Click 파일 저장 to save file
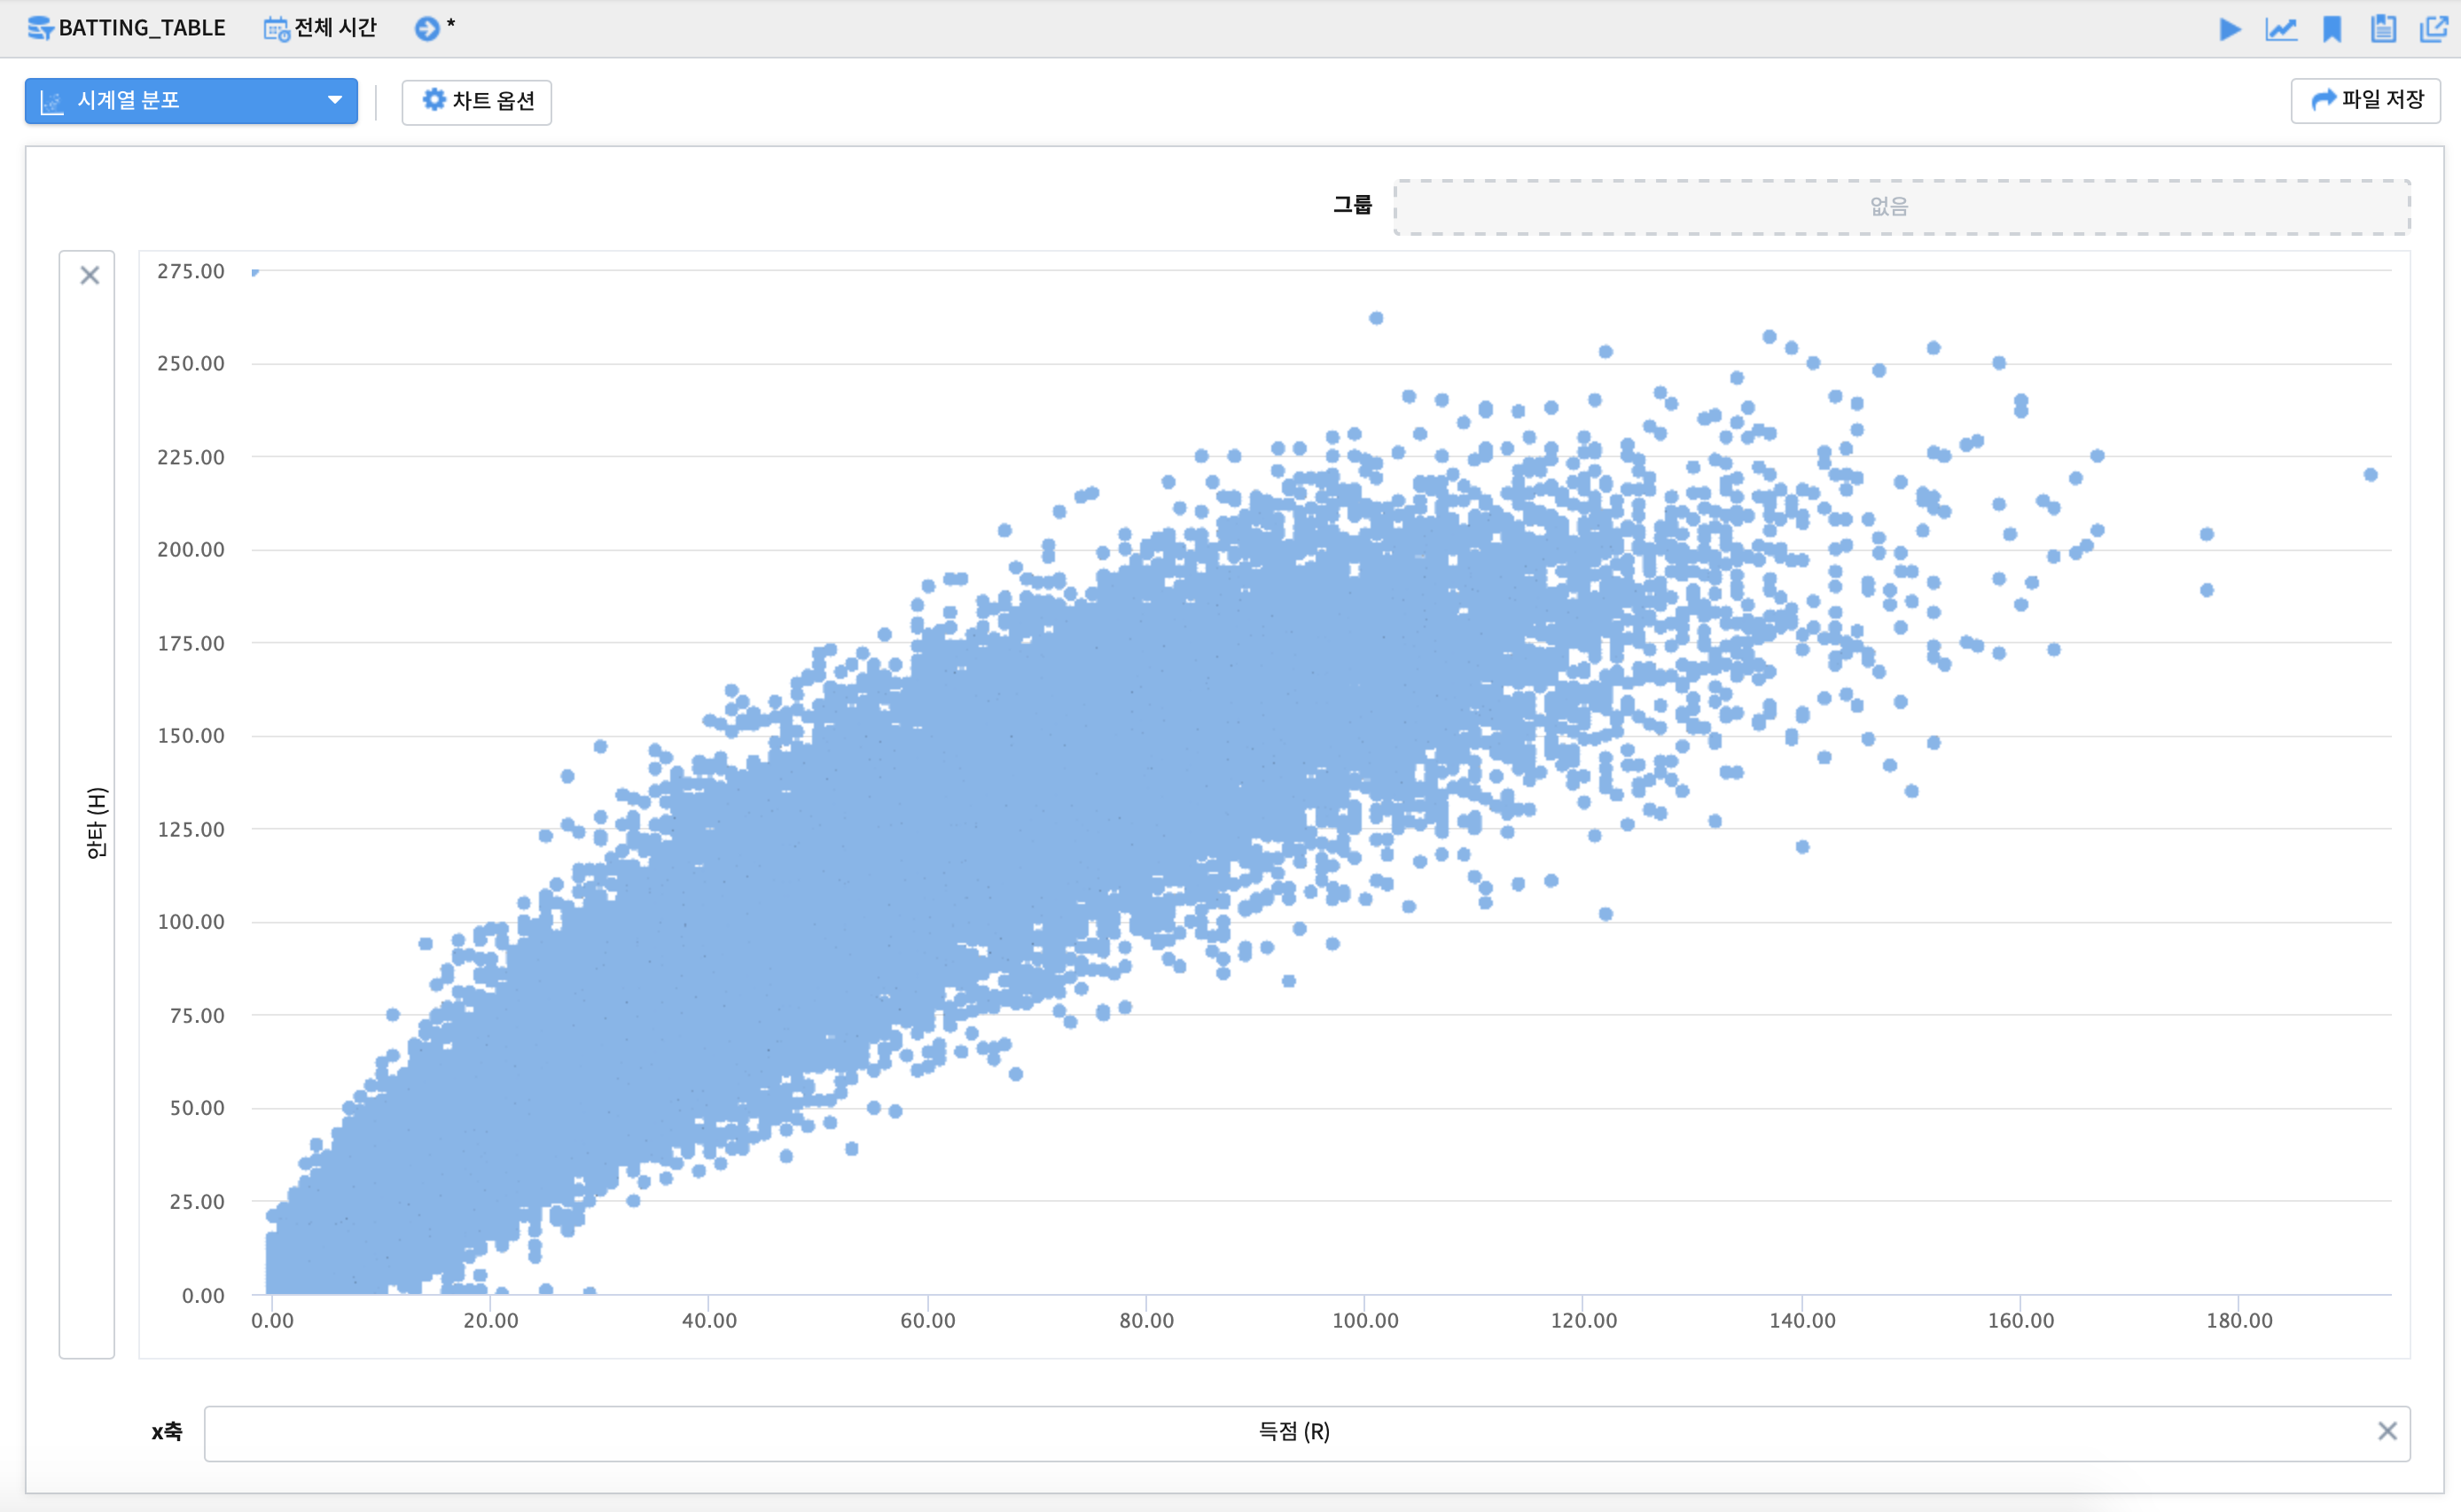 coord(2365,100)
